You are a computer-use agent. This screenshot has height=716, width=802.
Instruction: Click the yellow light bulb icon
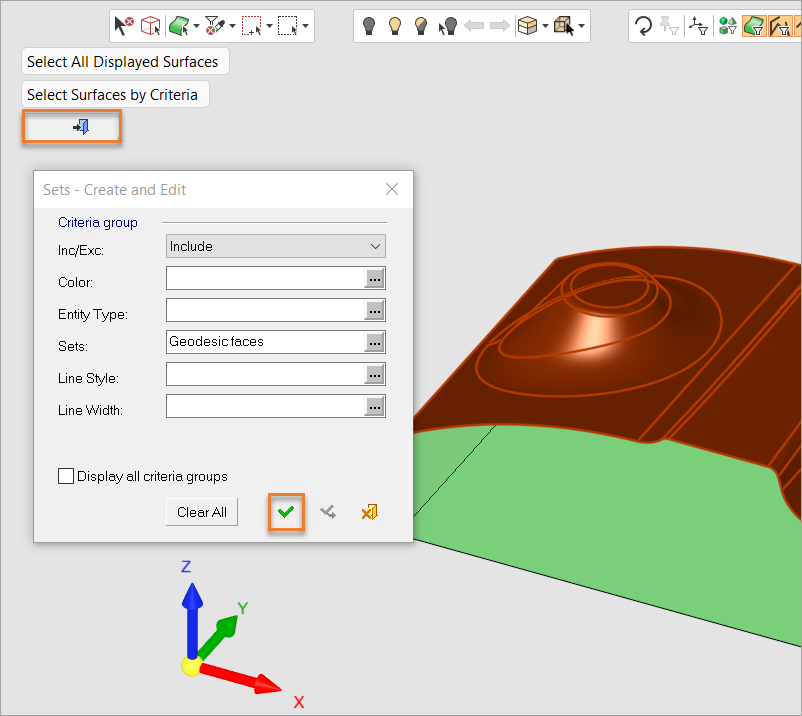coord(395,26)
